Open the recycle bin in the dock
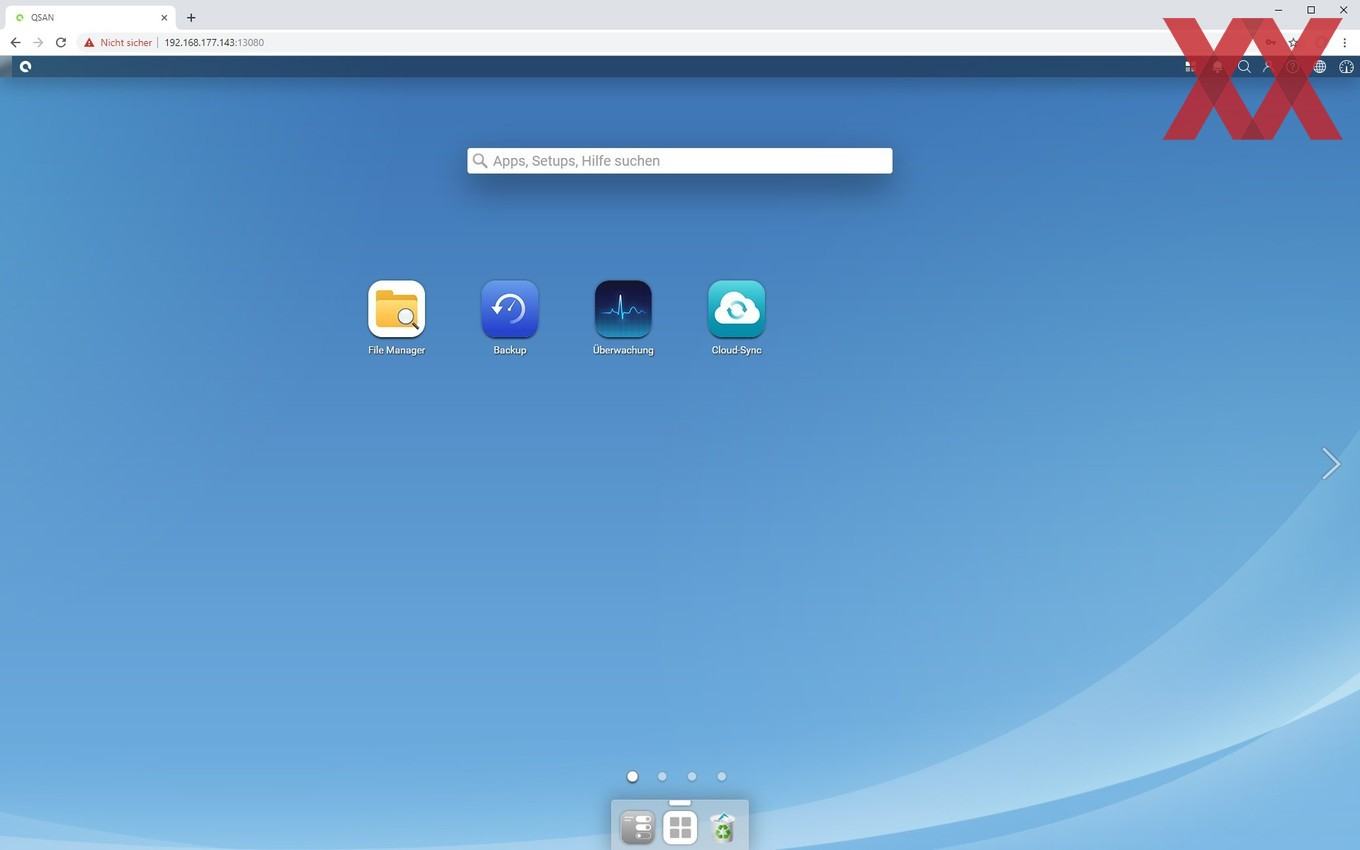Image resolution: width=1360 pixels, height=850 pixels. [x=722, y=828]
